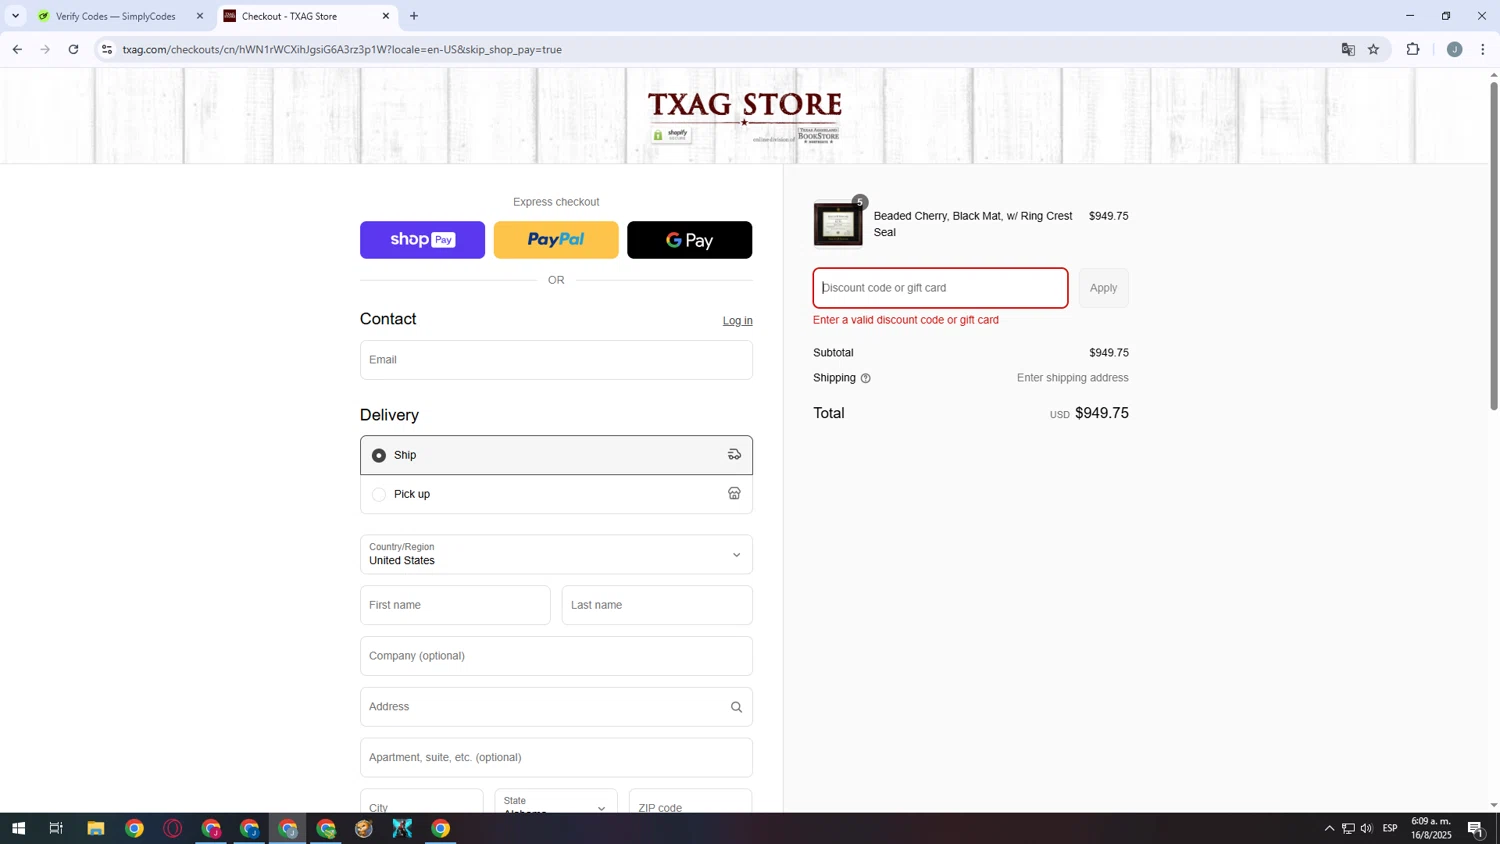The width and height of the screenshot is (1500, 844).
Task: Focus the Email input field
Action: click(556, 360)
